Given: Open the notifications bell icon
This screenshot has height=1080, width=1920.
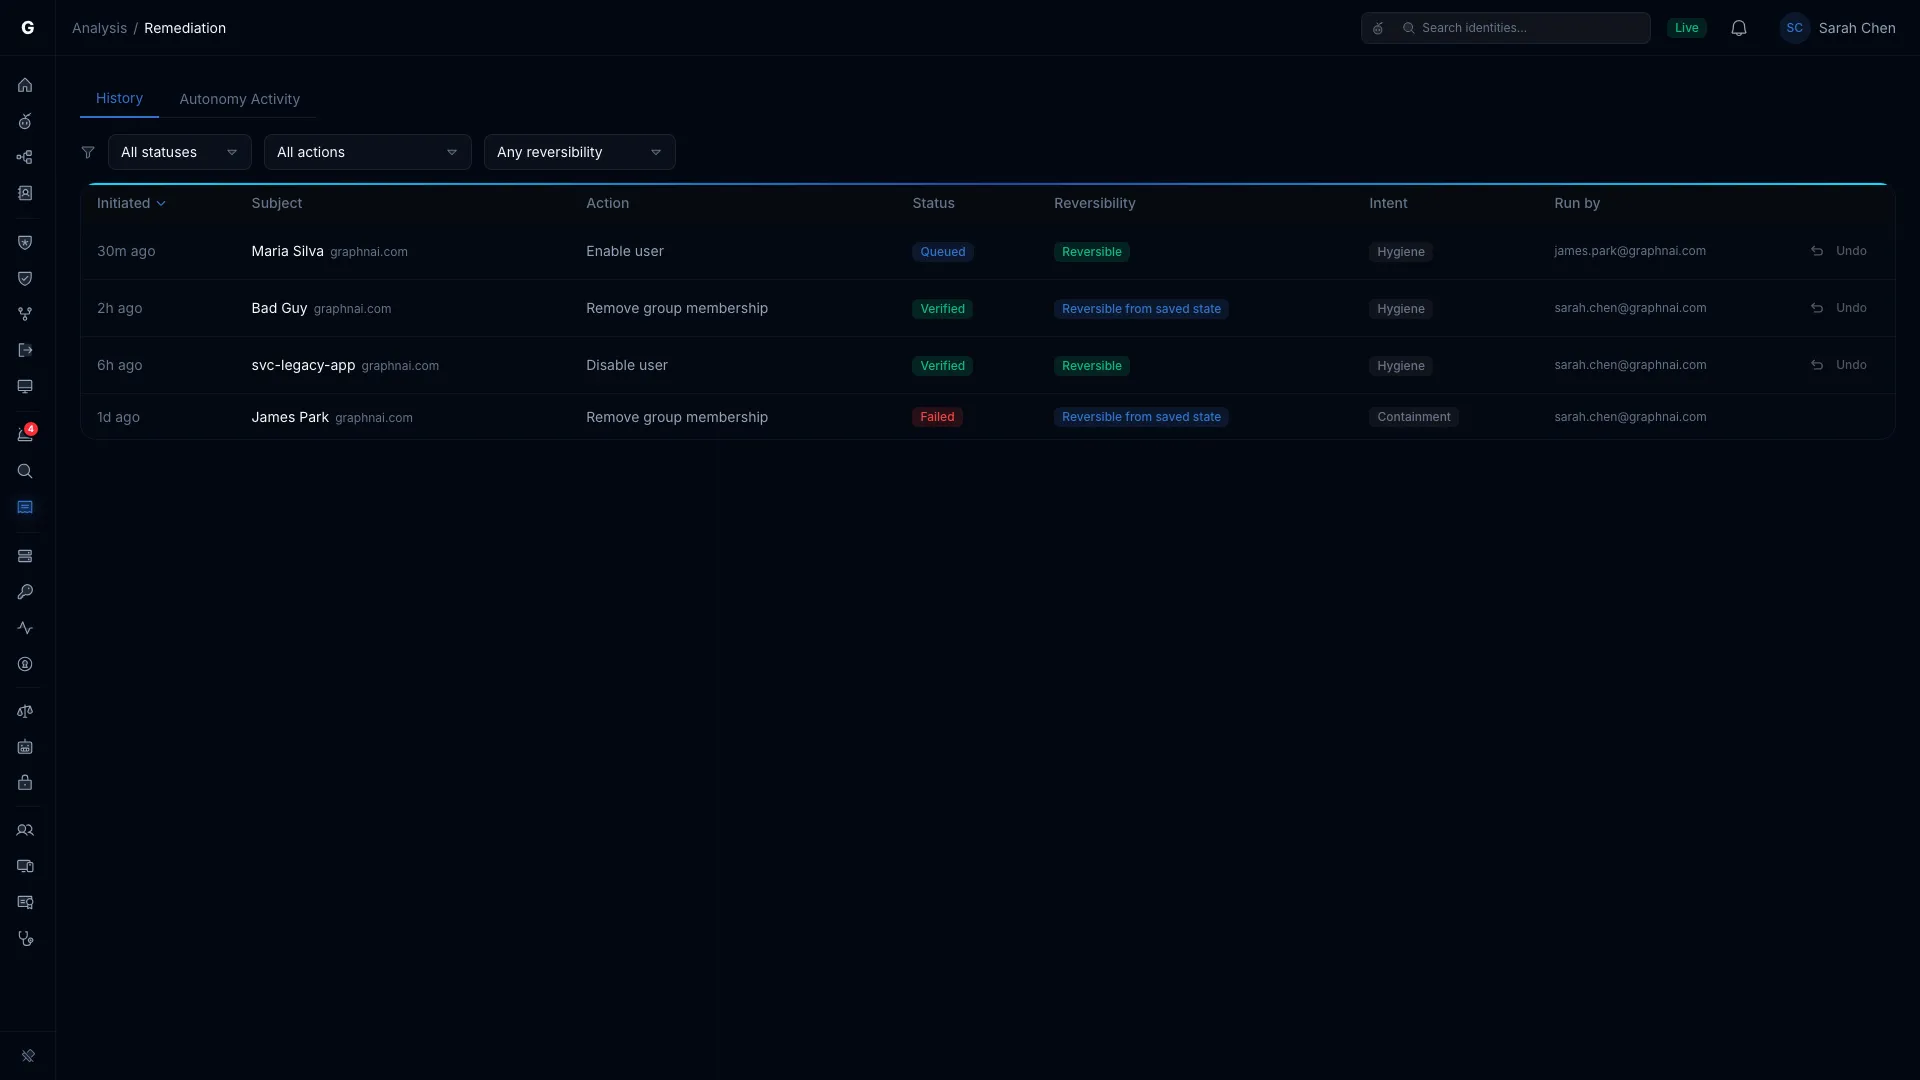Looking at the screenshot, I should [1739, 28].
